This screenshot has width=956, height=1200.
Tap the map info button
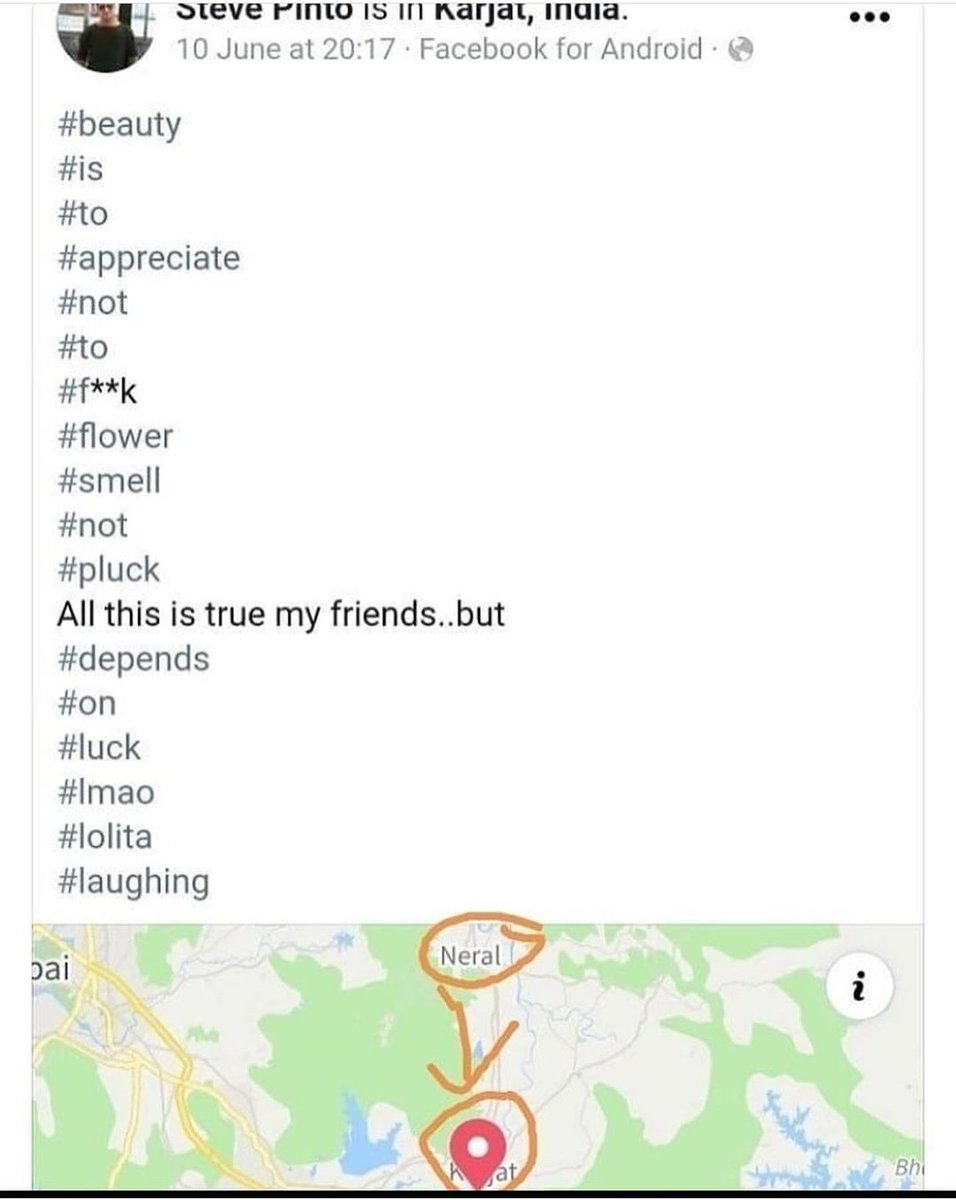pos(859,989)
